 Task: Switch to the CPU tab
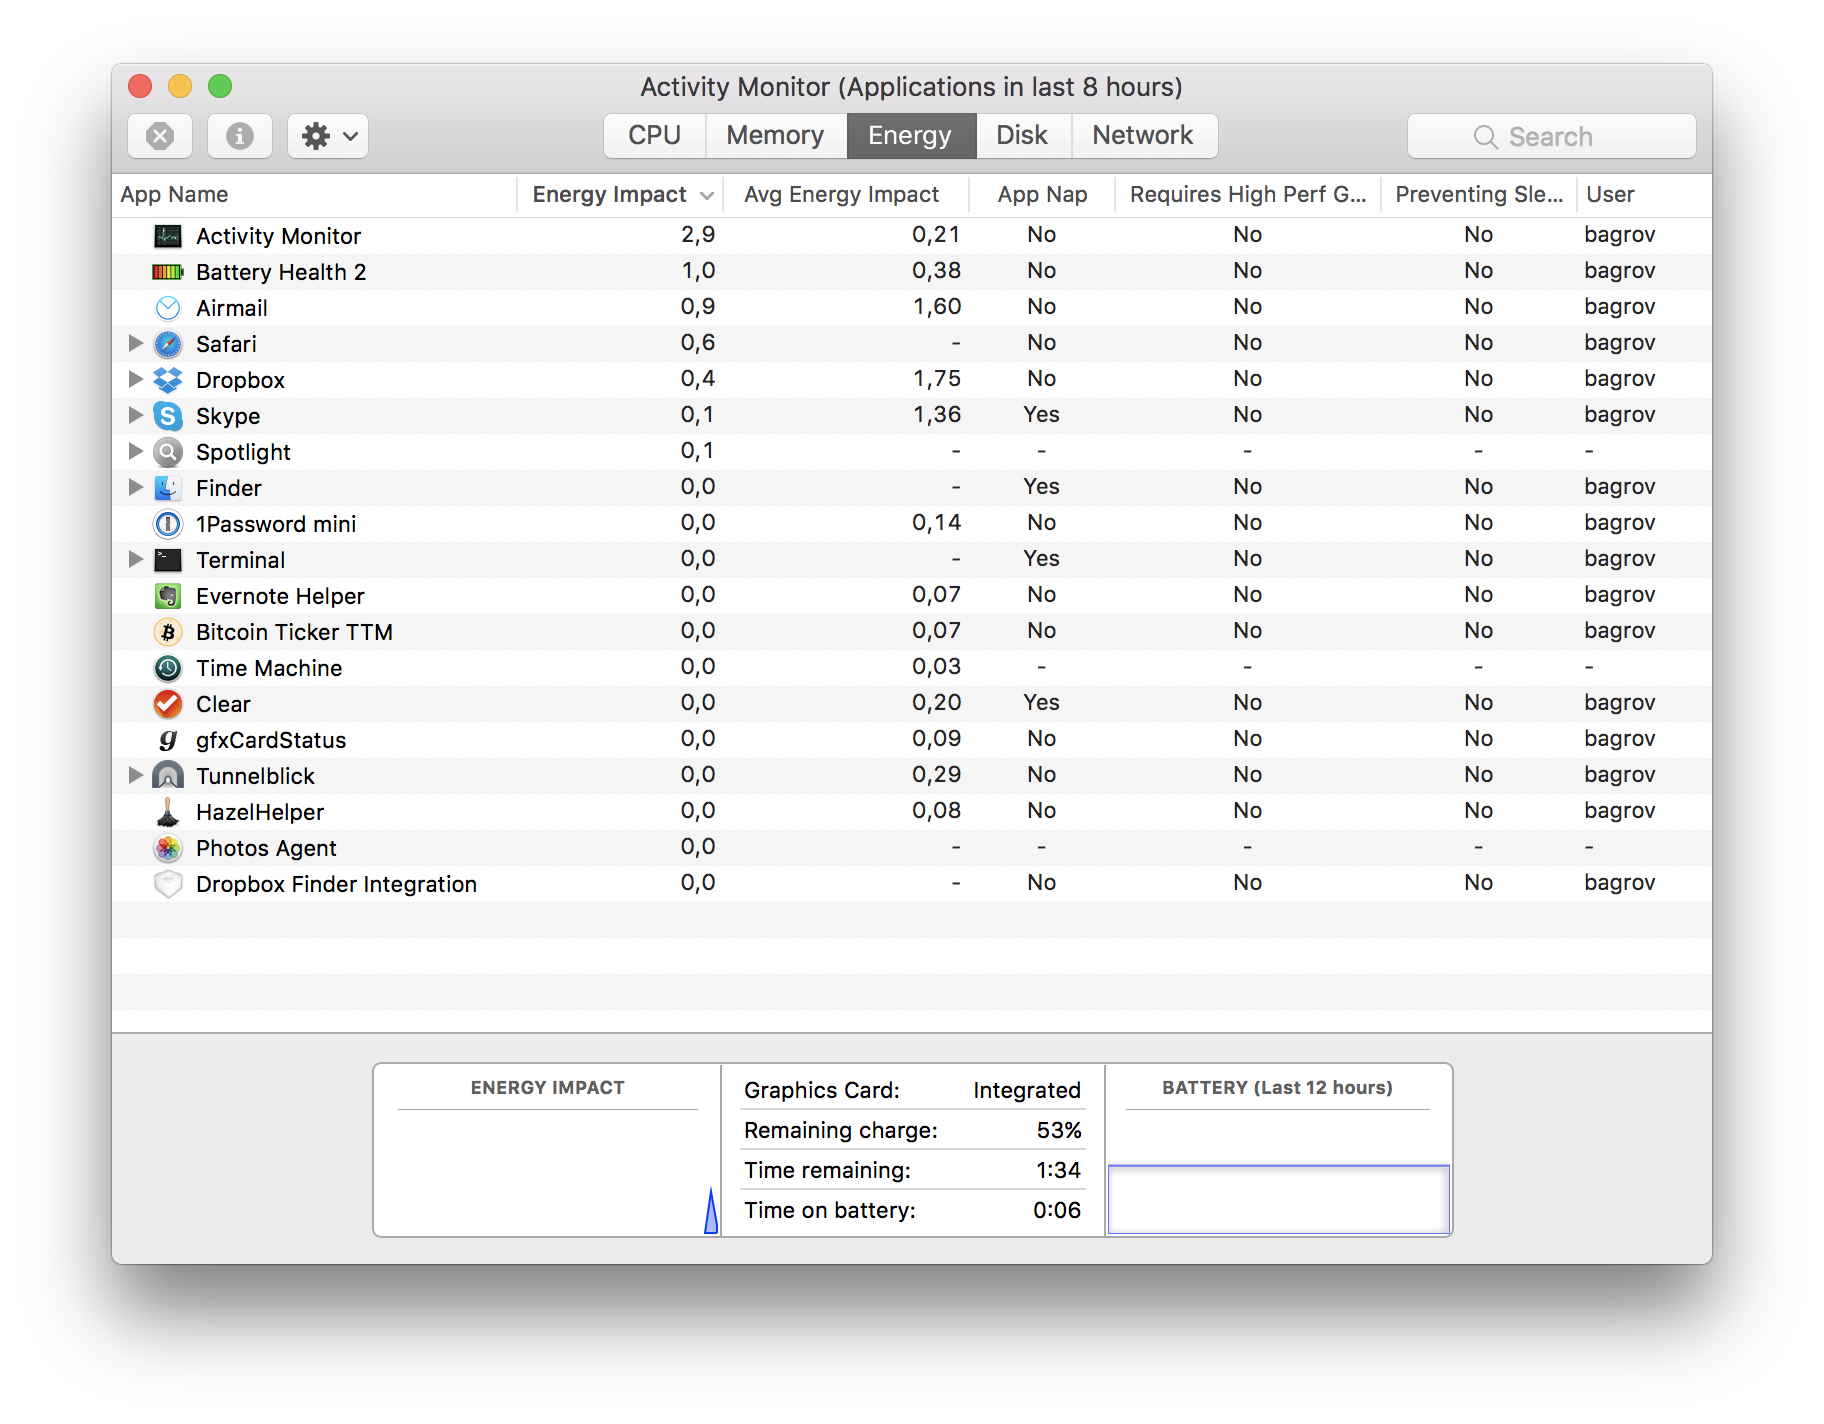click(655, 136)
